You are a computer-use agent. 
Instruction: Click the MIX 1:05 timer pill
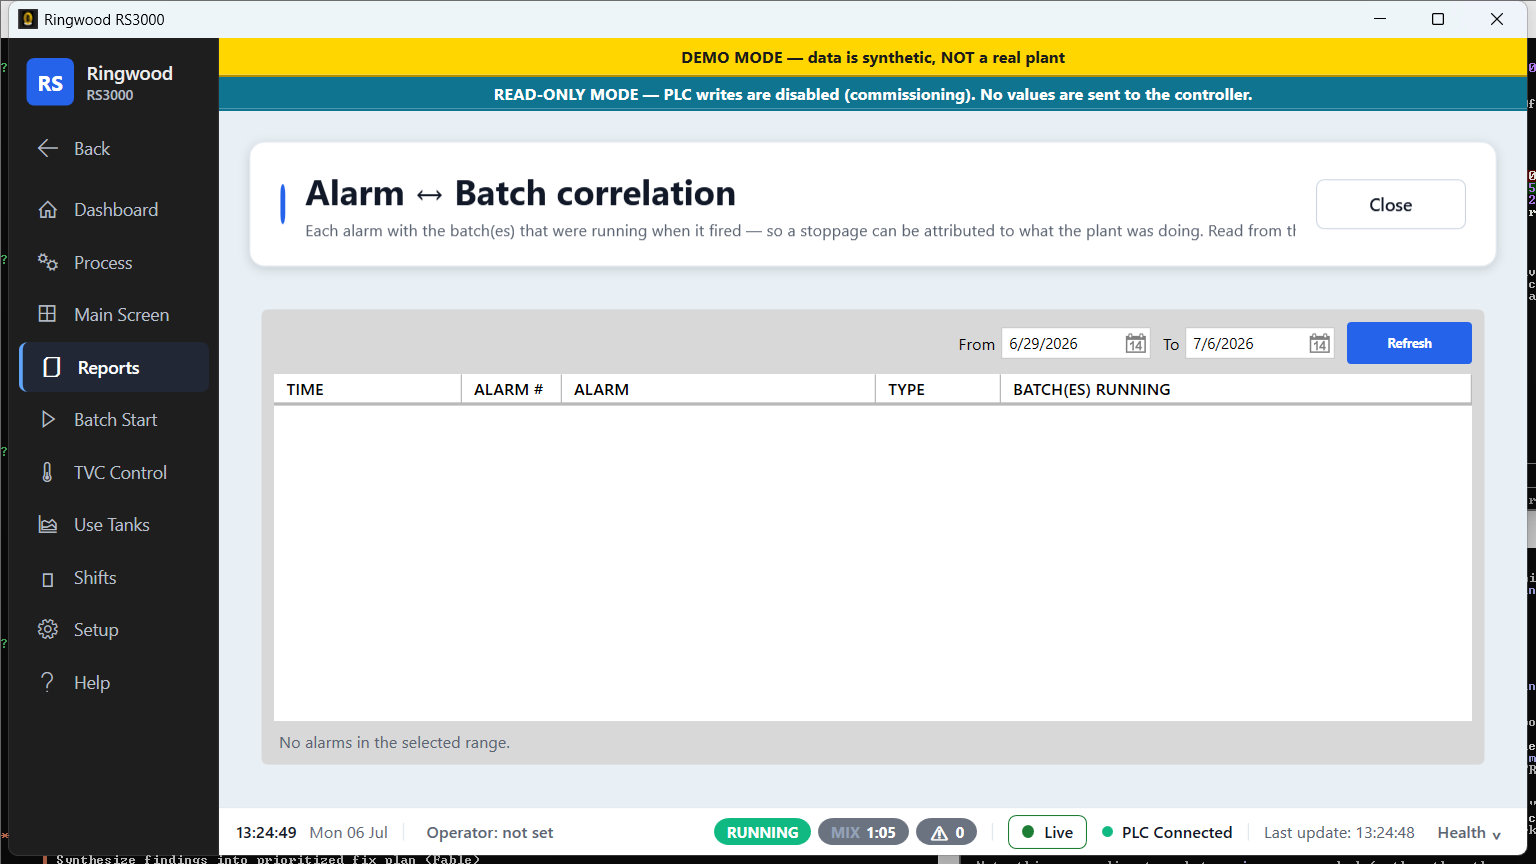tap(863, 832)
